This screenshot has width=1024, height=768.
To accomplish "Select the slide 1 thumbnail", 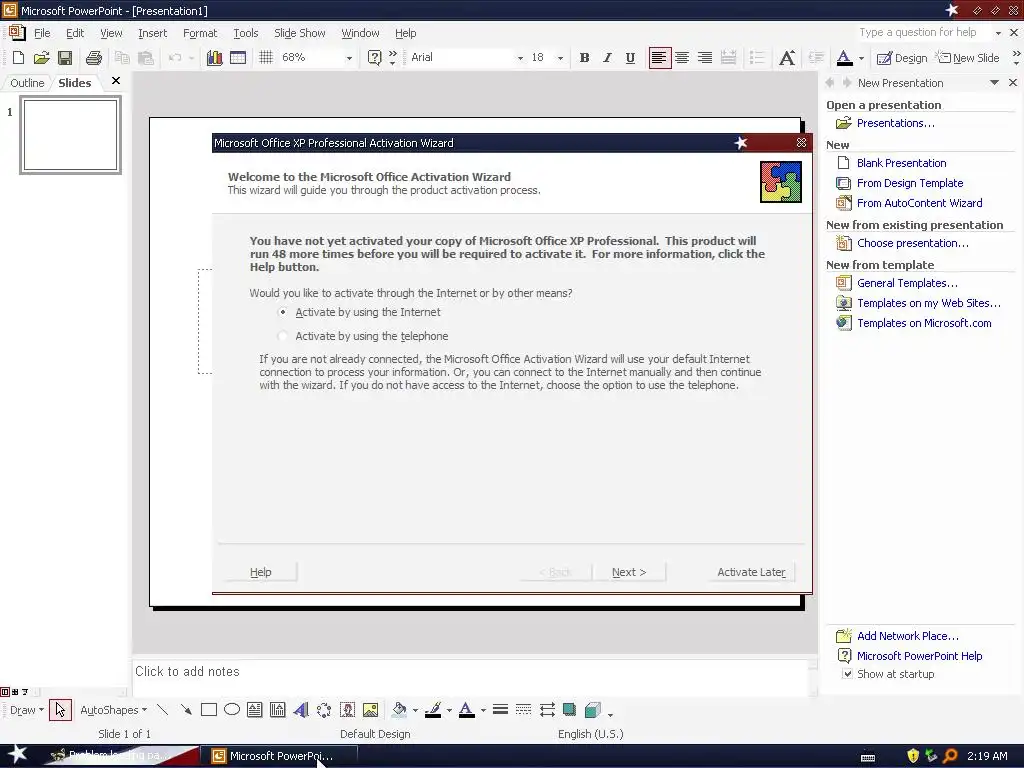I will [x=71, y=135].
